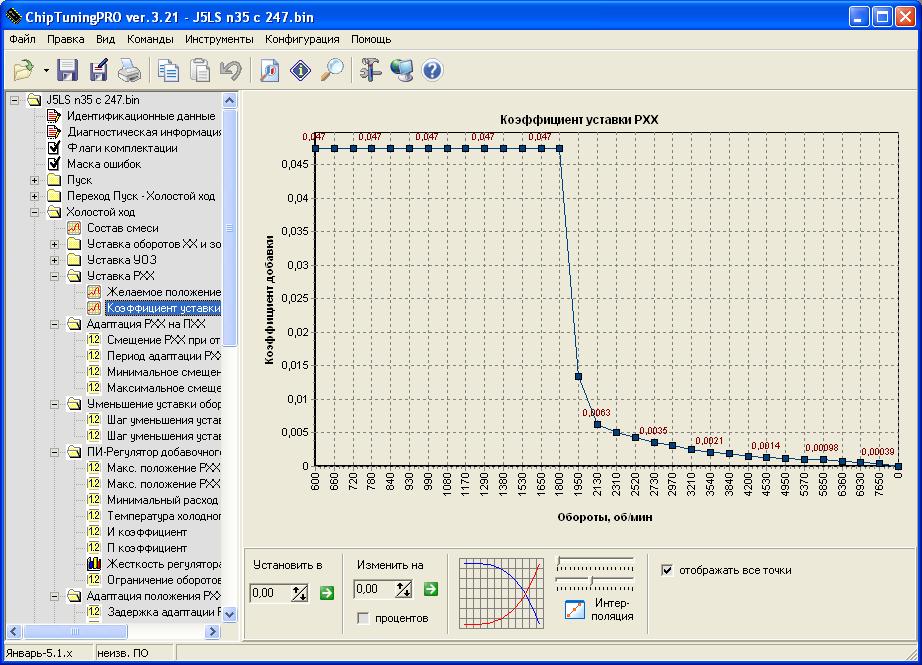This screenshot has width=922, height=665.
Task: Open help with question mark icon
Action: coord(432,70)
